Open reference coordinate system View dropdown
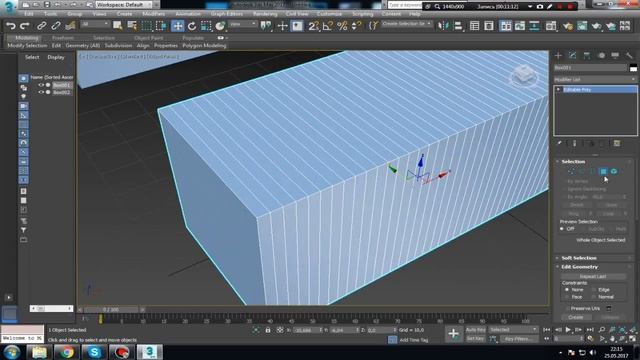The height and width of the screenshot is (360, 640). [242, 24]
